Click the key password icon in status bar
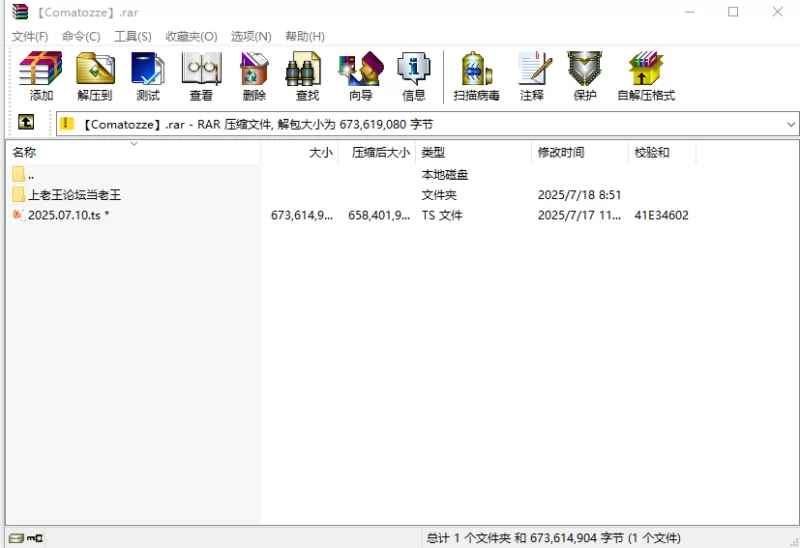The height and width of the screenshot is (548, 800). point(35,538)
